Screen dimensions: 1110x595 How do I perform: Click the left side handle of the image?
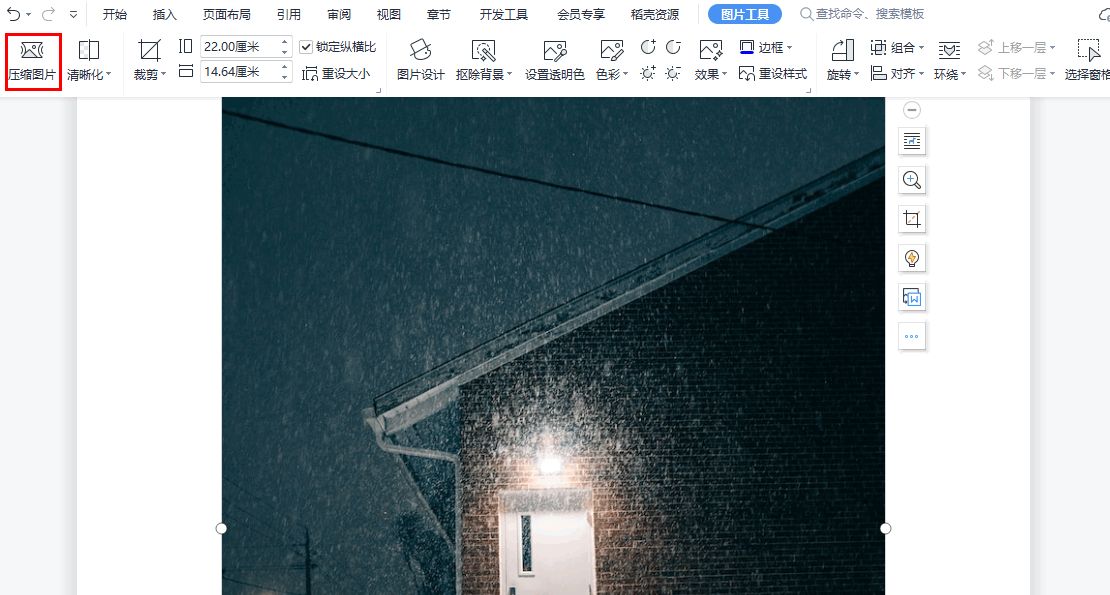click(x=222, y=528)
